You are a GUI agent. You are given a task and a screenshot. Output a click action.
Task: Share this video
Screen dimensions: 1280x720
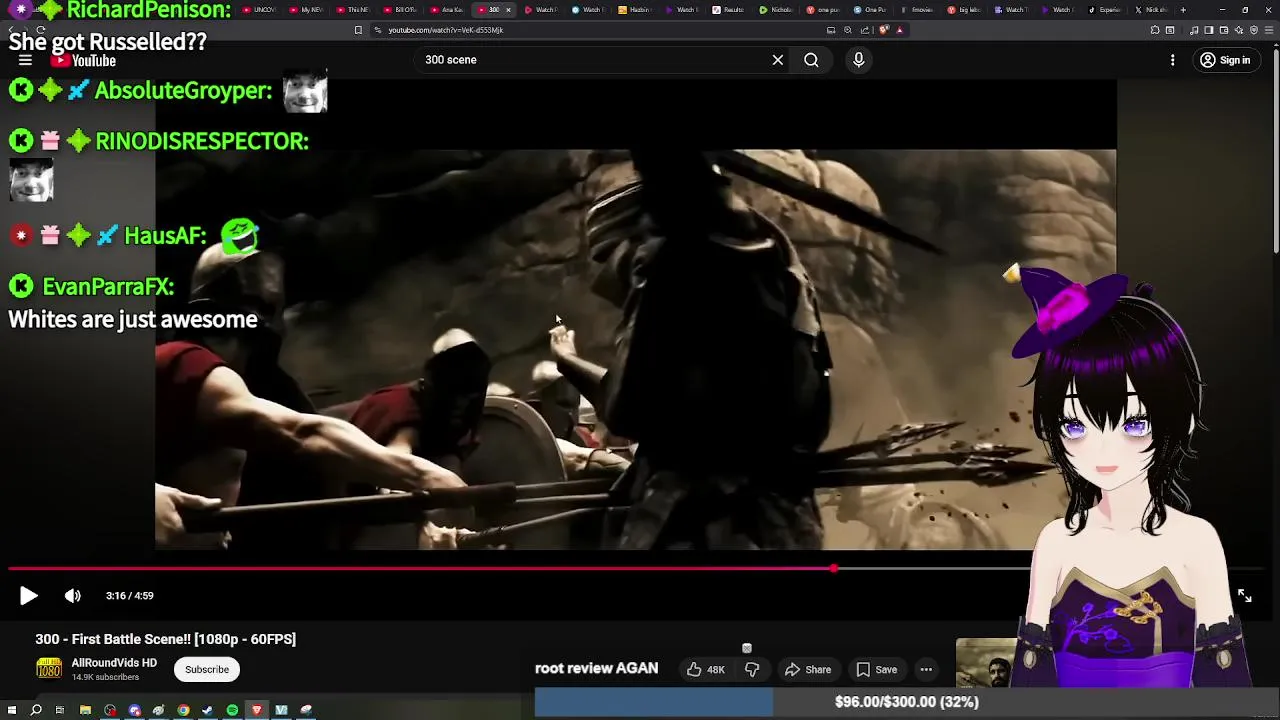pos(808,670)
